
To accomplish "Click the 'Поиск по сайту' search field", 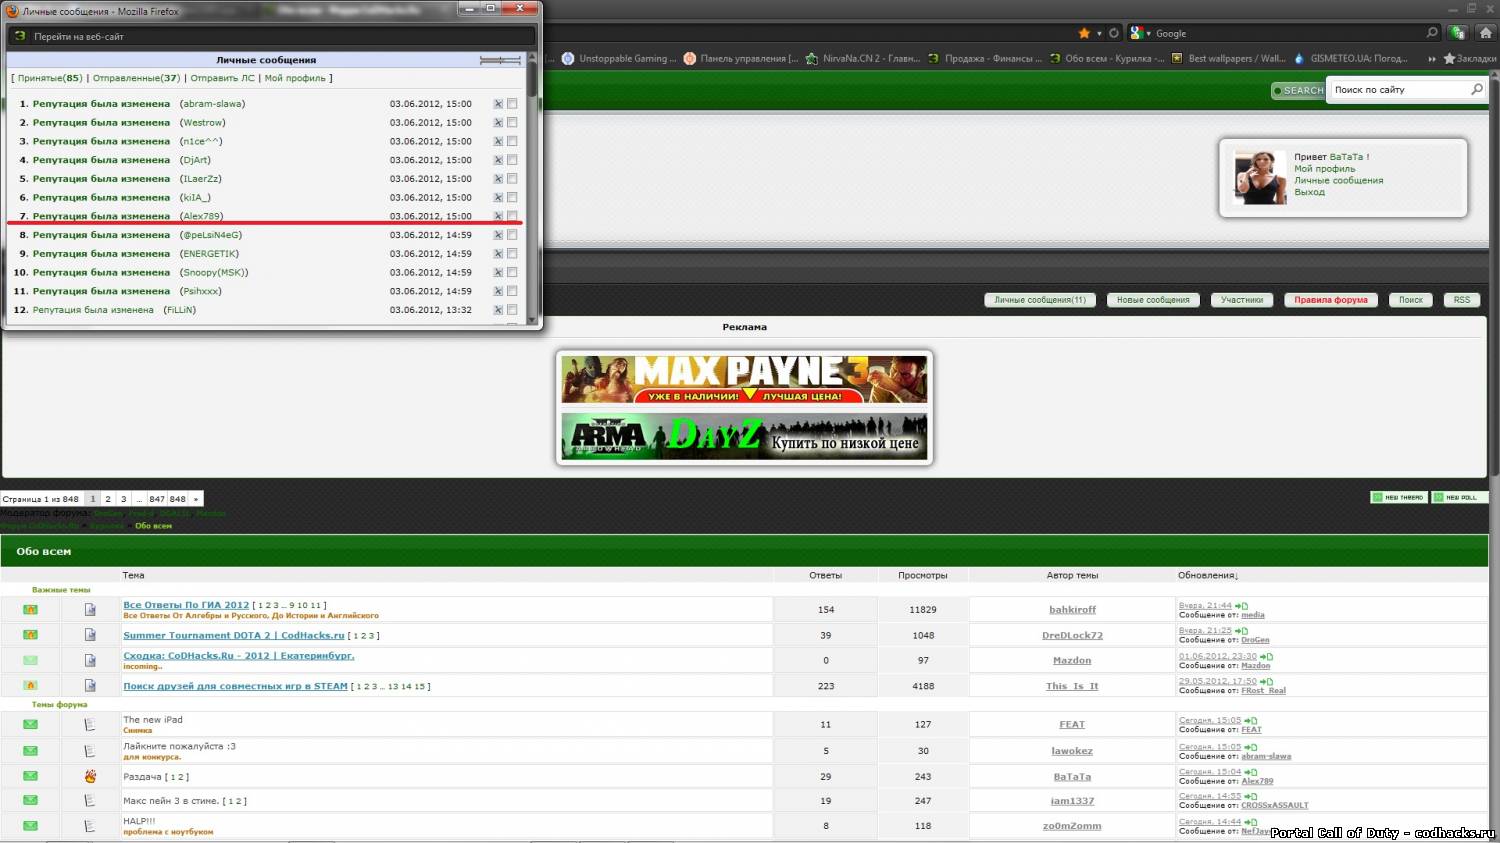I will click(1400, 90).
